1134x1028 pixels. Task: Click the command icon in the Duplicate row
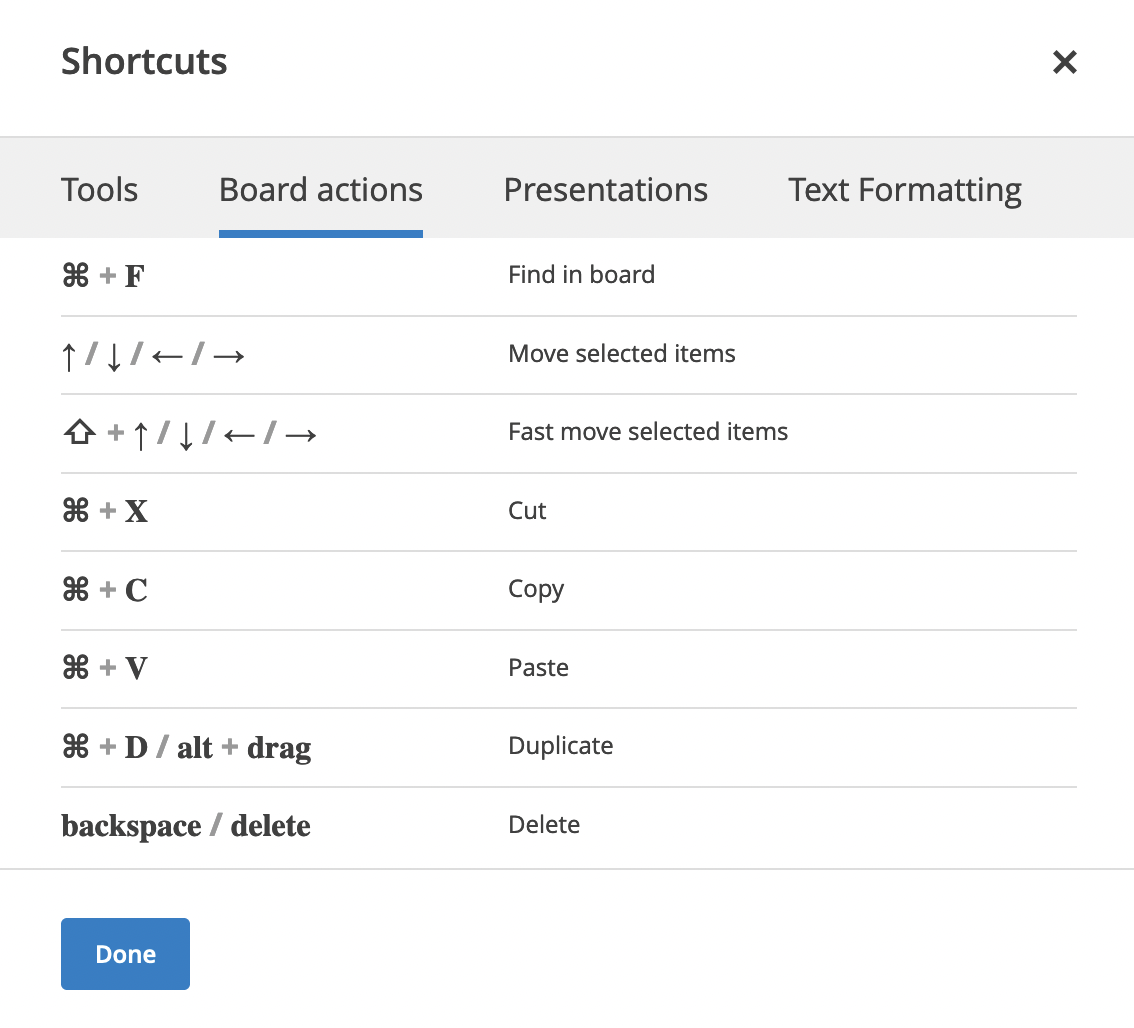(x=75, y=747)
